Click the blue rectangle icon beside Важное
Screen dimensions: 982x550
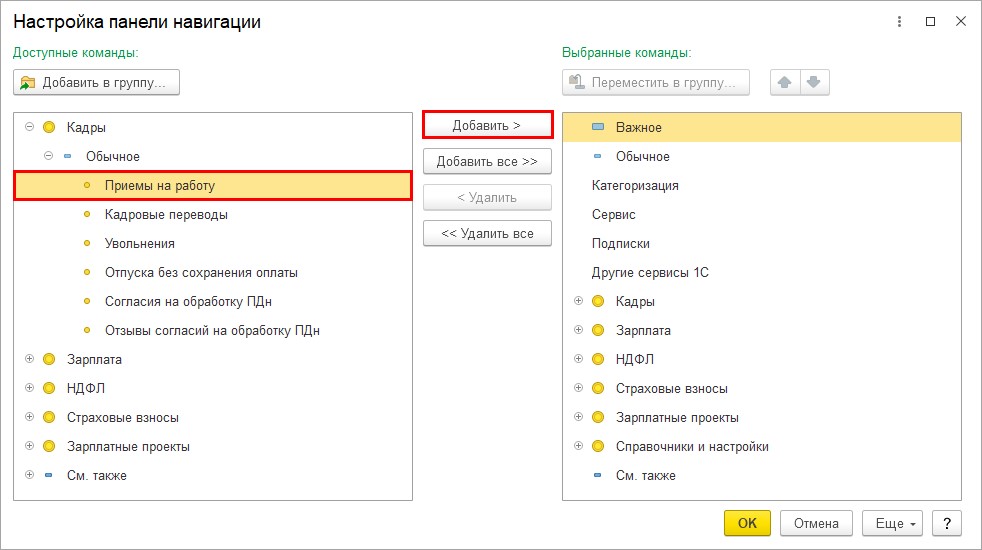pos(598,128)
